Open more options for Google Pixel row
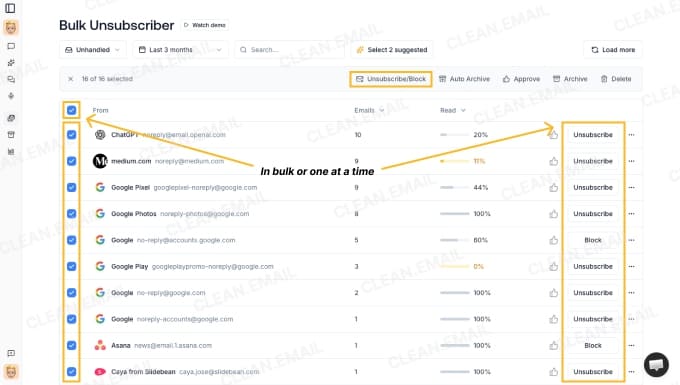This screenshot has width=680, height=385. pos(631,188)
